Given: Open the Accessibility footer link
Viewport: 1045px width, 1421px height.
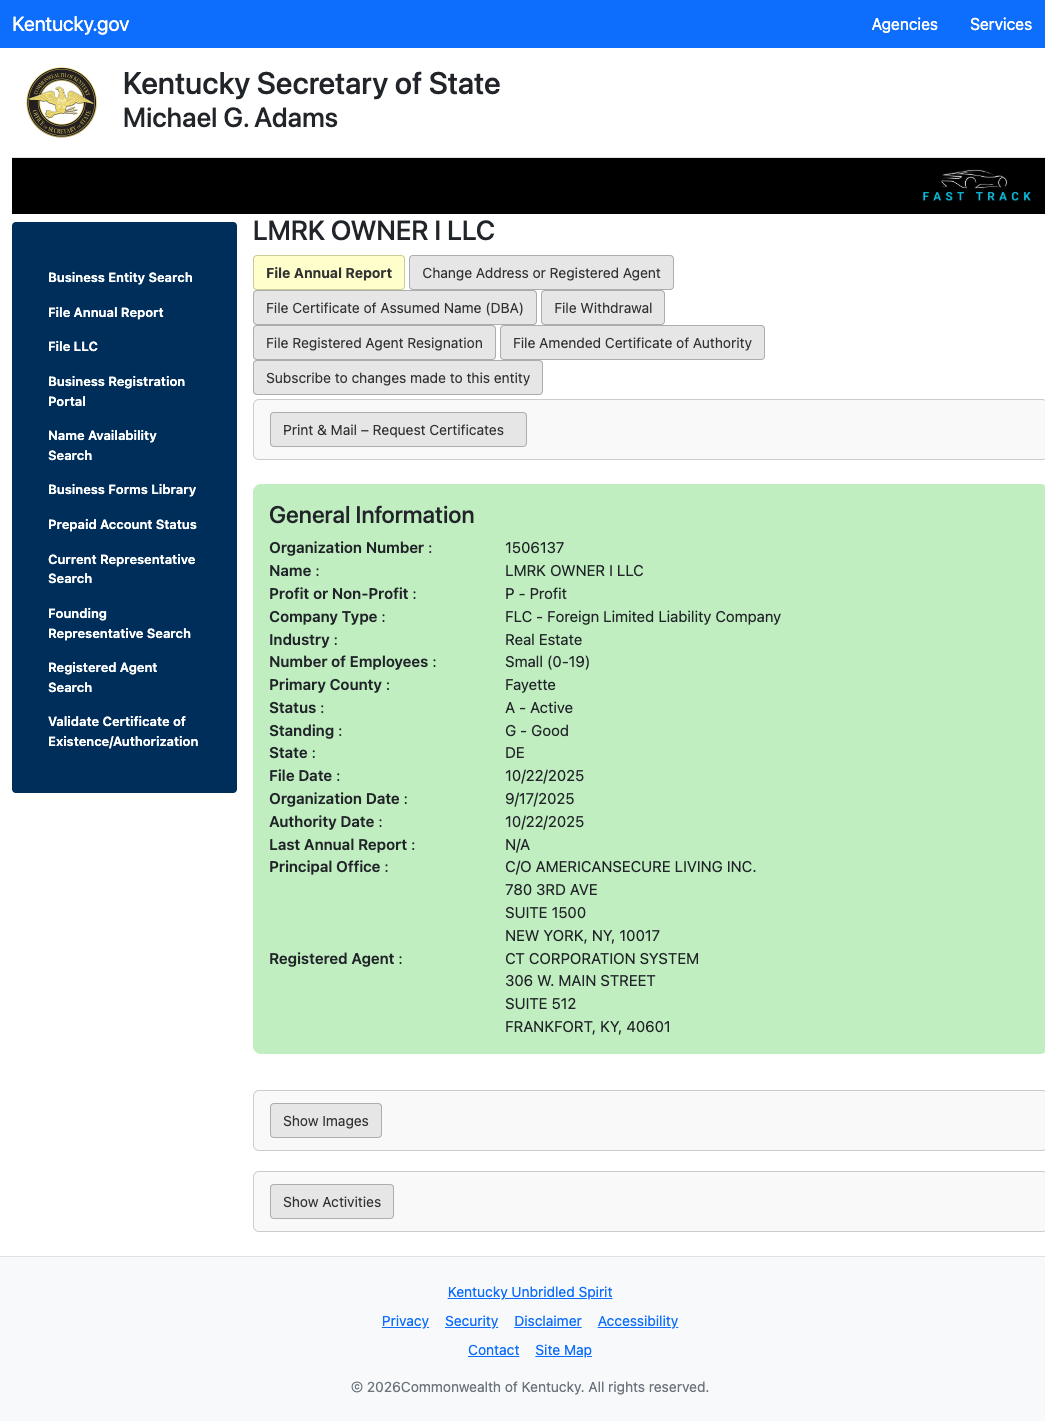Looking at the screenshot, I should pyautogui.click(x=638, y=1321).
